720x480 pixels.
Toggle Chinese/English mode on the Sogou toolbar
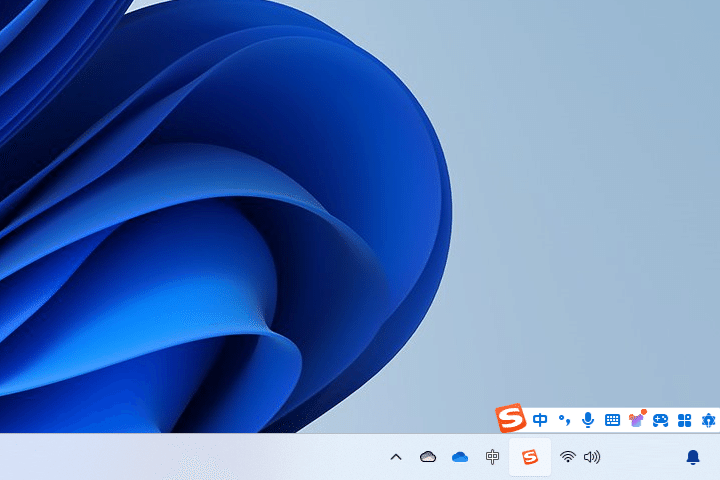click(x=540, y=420)
